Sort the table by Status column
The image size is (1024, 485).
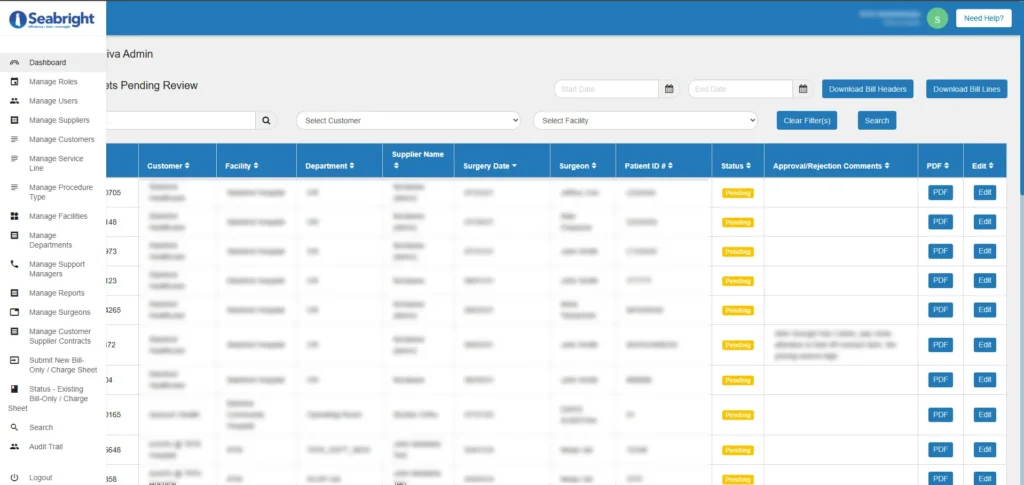click(736, 166)
